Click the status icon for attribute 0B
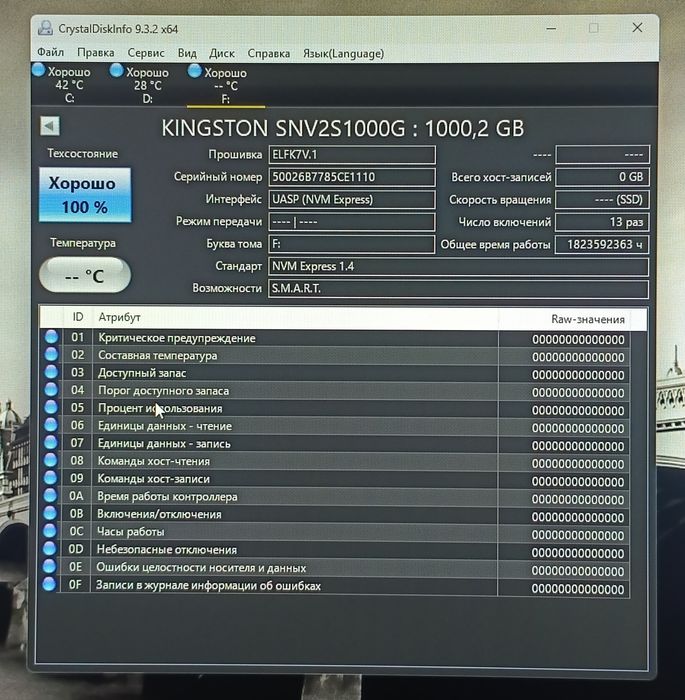Screen dimensions: 685x700 point(50,512)
